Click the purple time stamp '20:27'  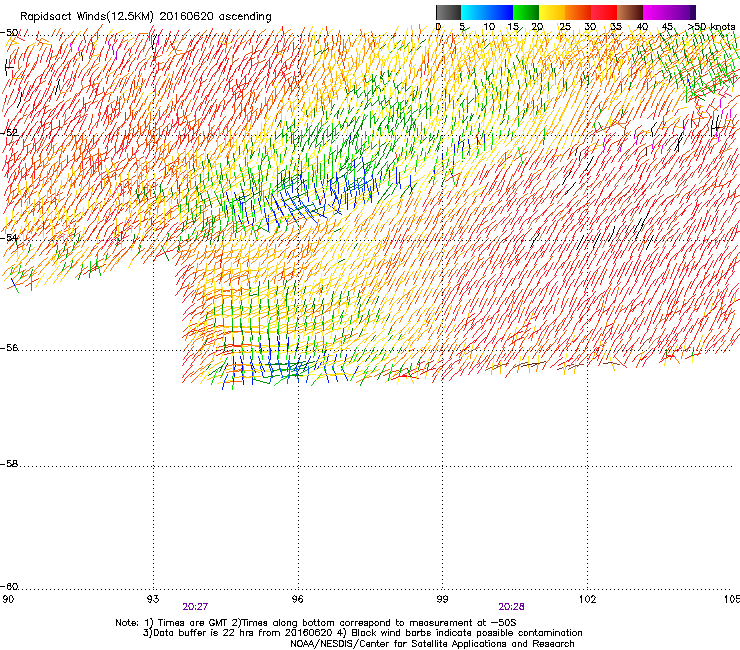pos(195,607)
